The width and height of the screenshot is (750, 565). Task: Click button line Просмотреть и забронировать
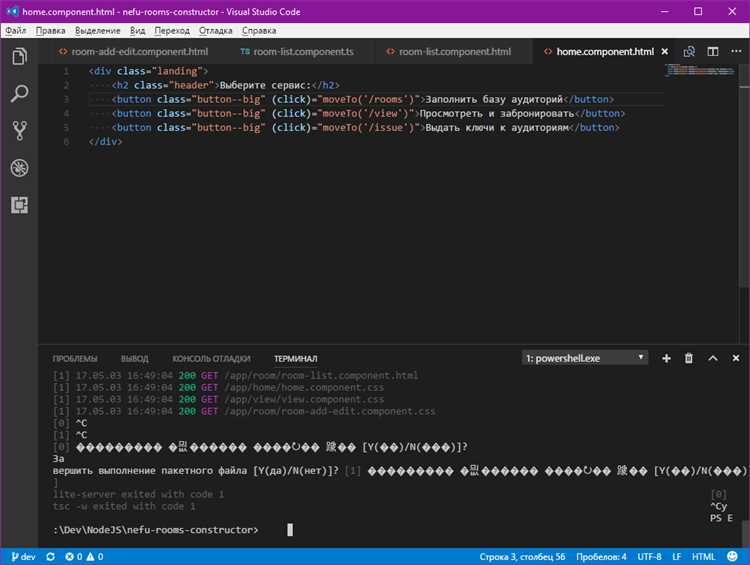click(x=368, y=113)
